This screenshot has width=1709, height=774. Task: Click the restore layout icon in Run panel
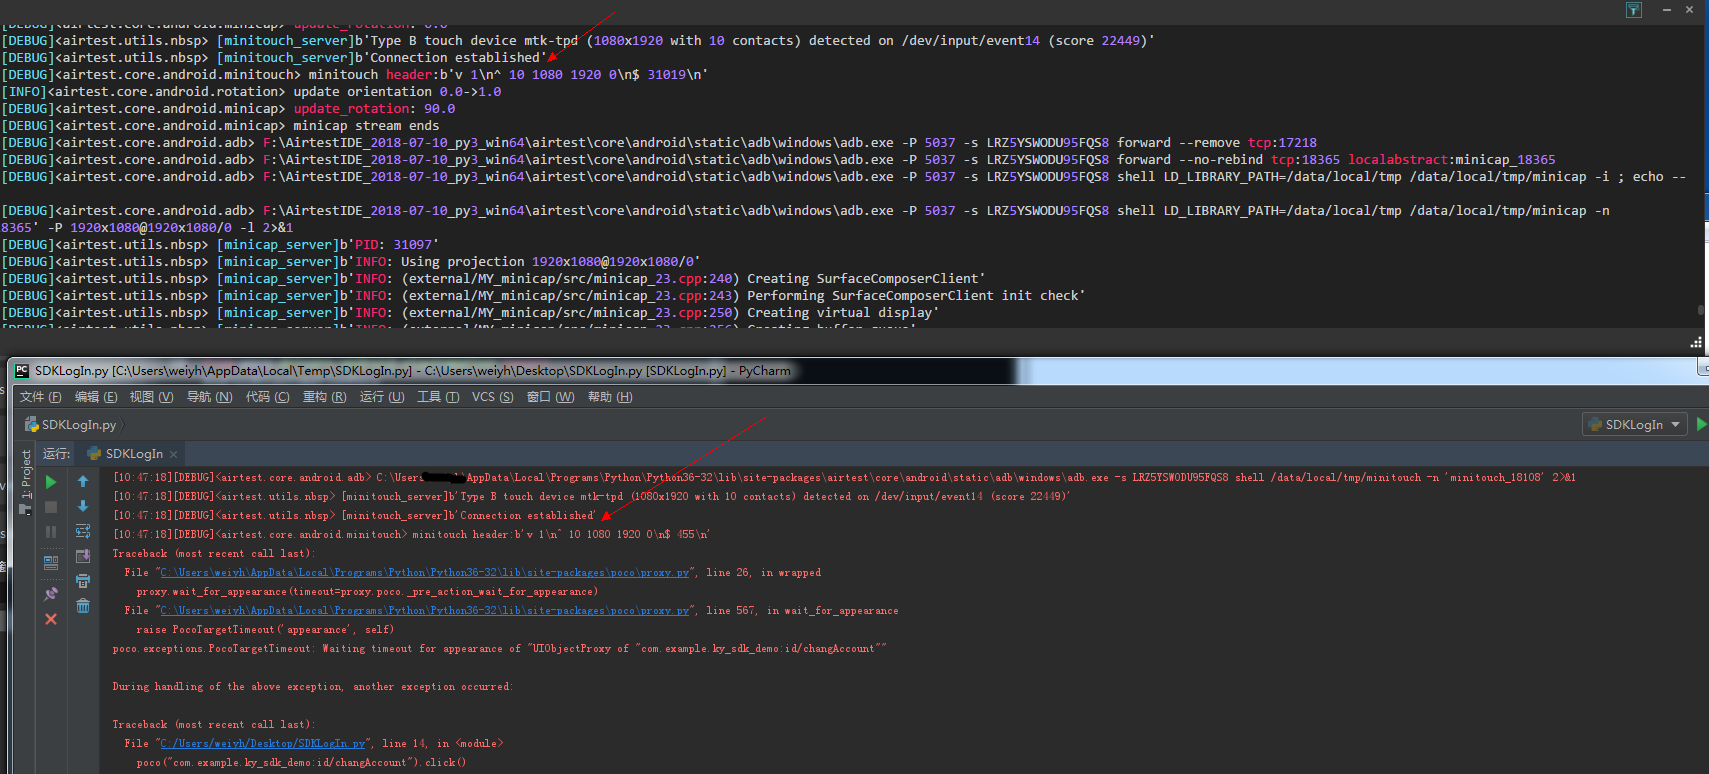pos(51,563)
